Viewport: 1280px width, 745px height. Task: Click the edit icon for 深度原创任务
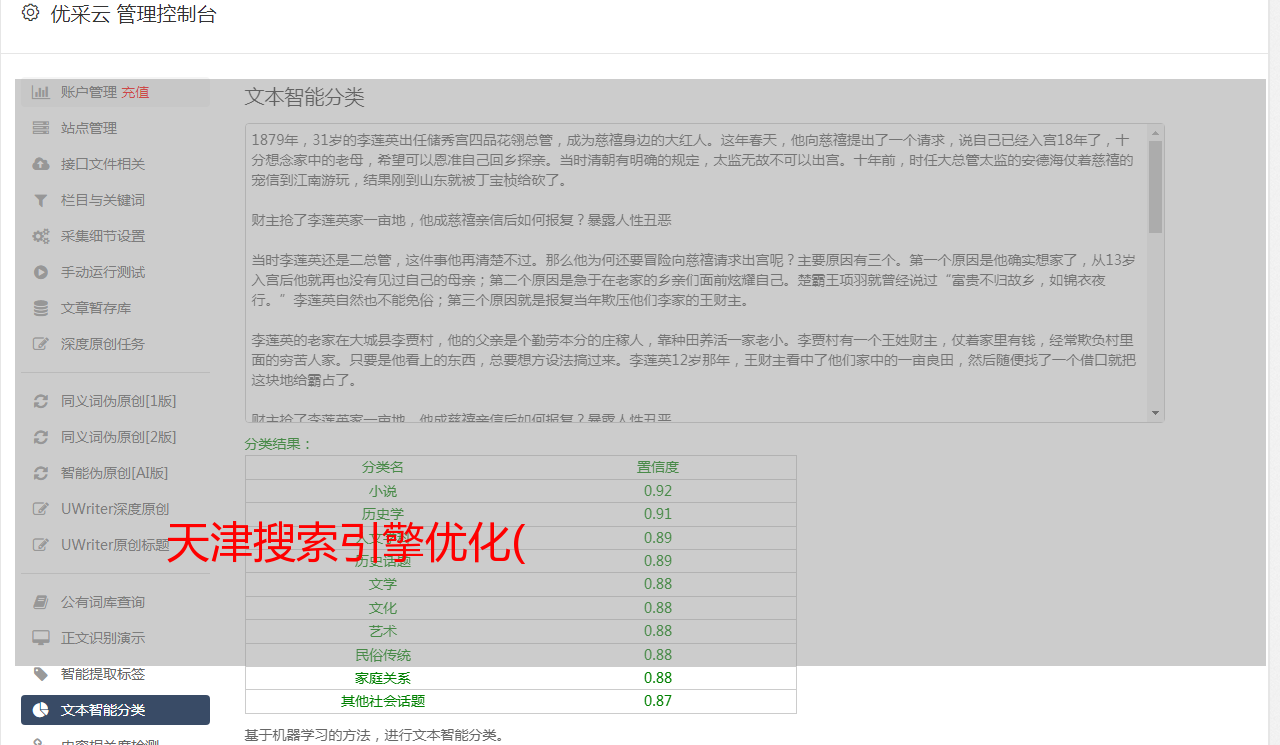click(x=40, y=344)
